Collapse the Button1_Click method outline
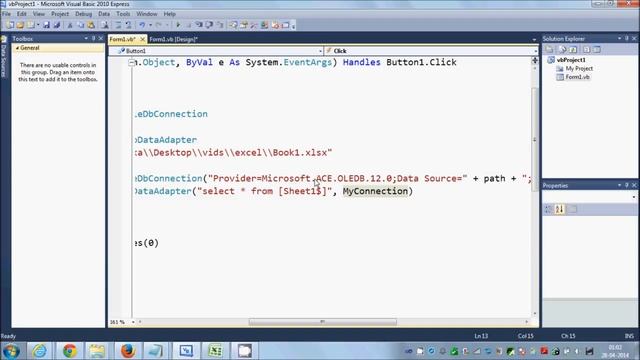640x360 pixels. point(131,63)
